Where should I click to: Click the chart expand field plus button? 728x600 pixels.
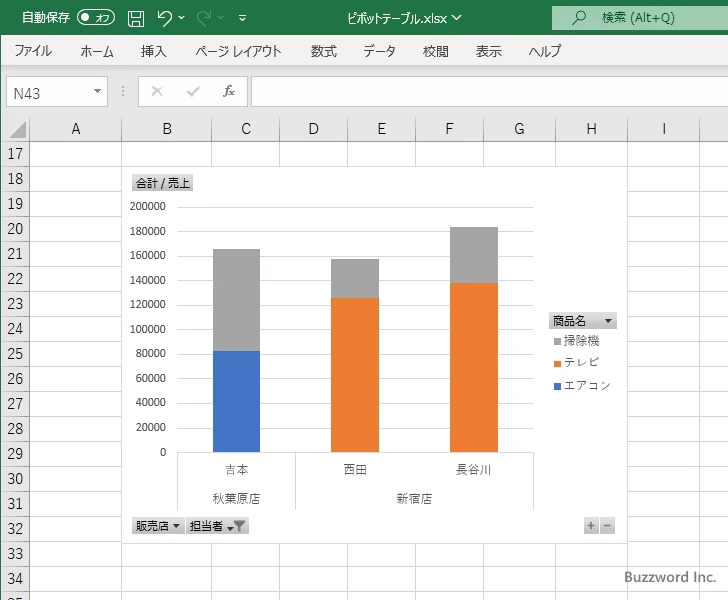(591, 526)
